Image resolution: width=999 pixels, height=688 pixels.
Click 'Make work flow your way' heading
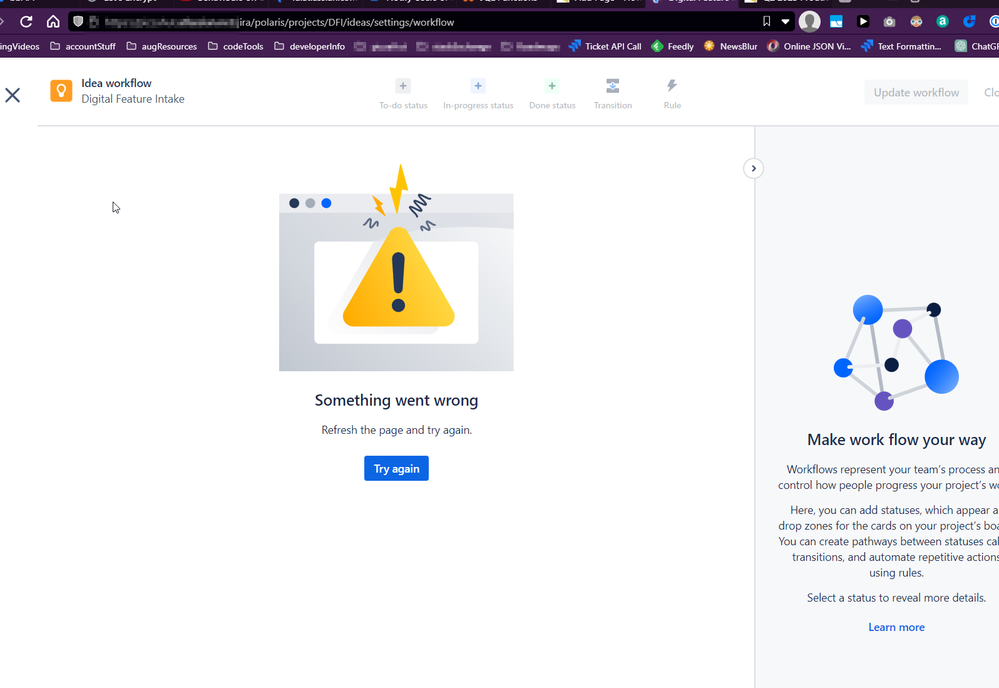click(896, 440)
